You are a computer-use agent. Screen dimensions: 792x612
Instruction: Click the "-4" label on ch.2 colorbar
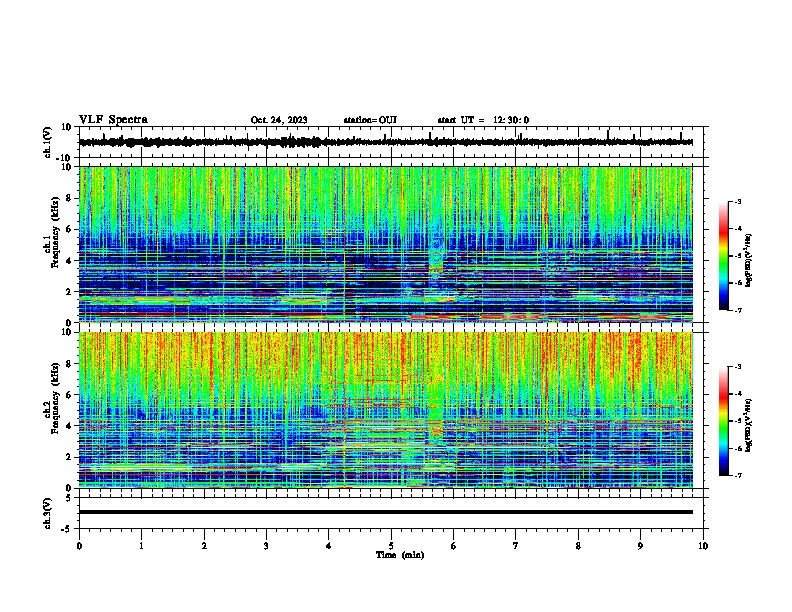(x=738, y=394)
